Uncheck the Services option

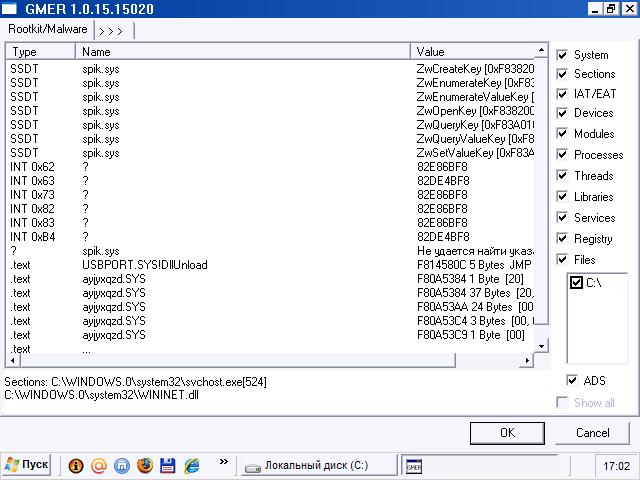pyautogui.click(x=562, y=217)
